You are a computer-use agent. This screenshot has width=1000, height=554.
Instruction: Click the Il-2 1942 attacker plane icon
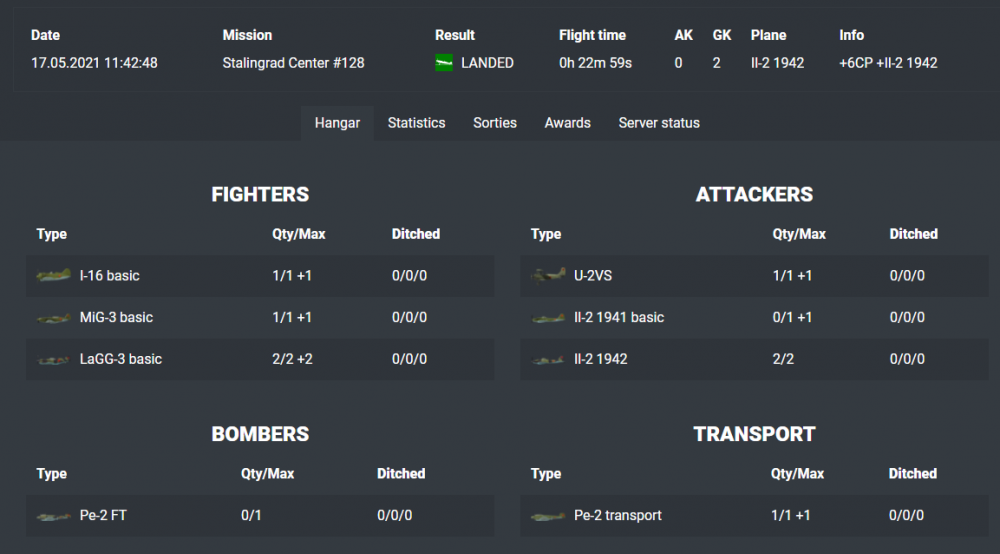pos(548,359)
